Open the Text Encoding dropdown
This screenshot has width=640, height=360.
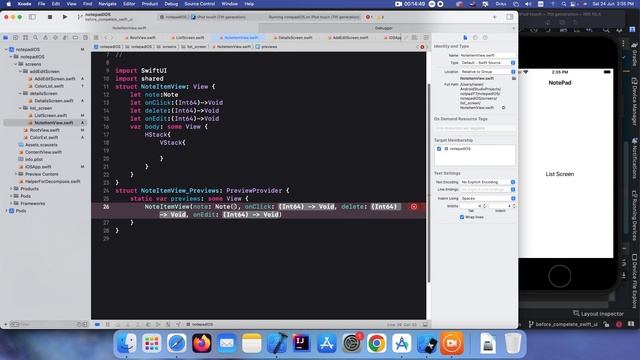pos(488,182)
